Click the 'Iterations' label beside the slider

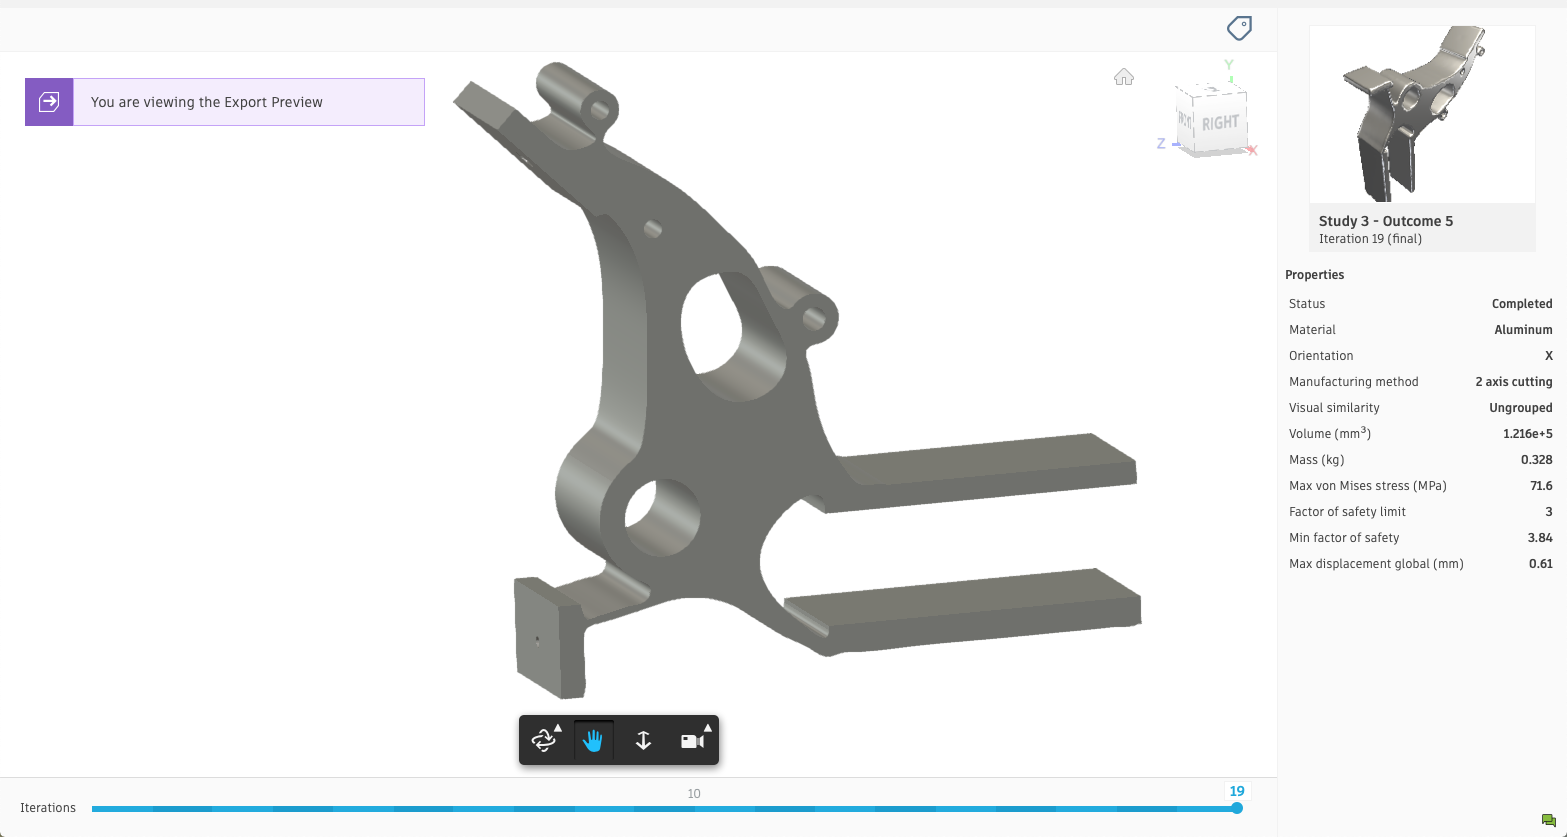[48, 808]
